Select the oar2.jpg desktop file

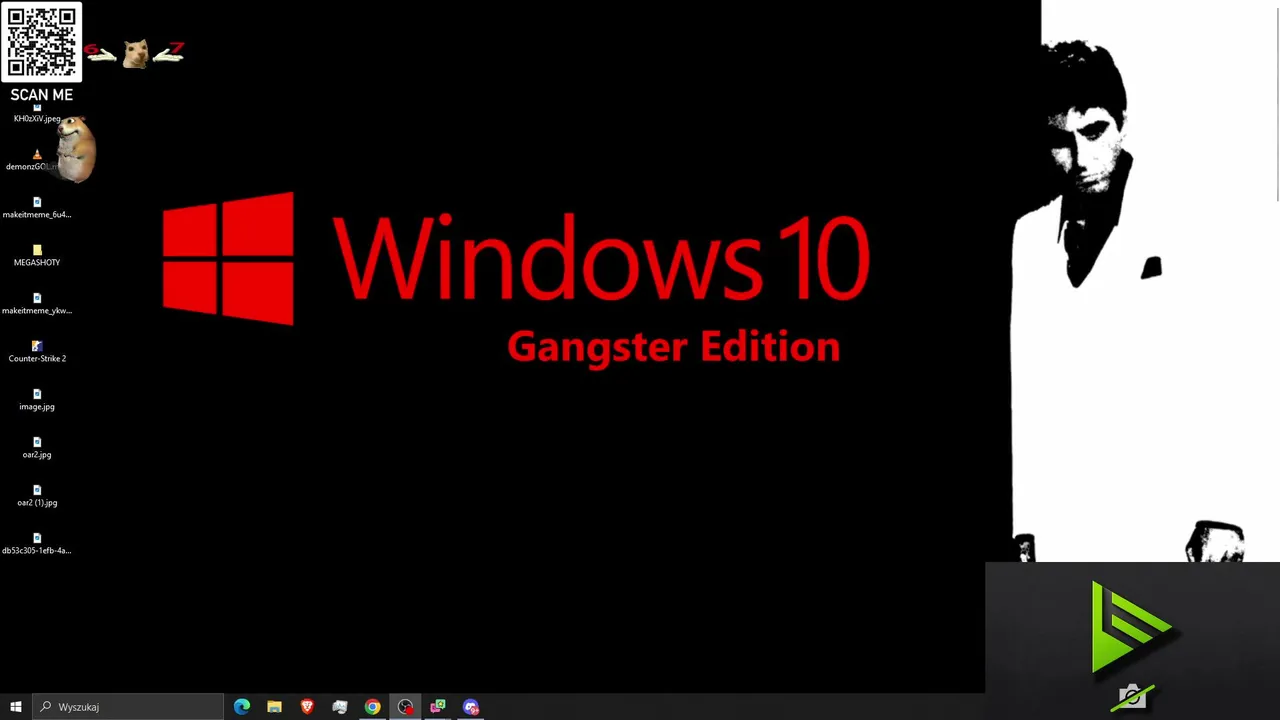(x=37, y=448)
